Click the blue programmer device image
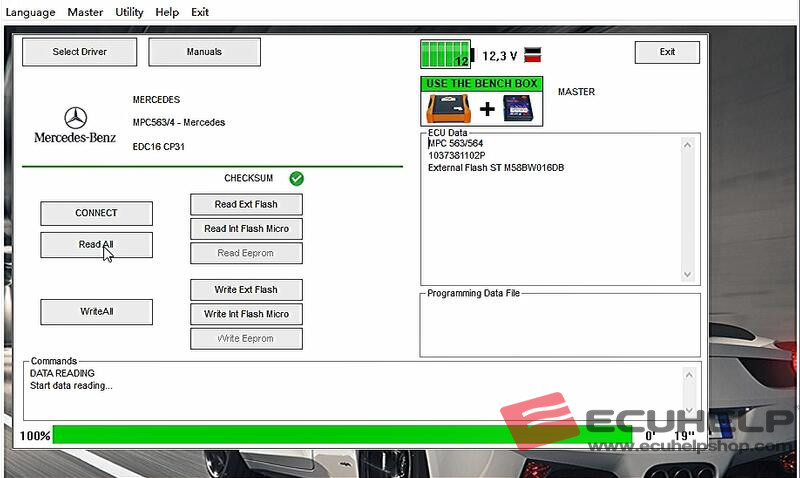This screenshot has height=478, width=800. (518, 109)
